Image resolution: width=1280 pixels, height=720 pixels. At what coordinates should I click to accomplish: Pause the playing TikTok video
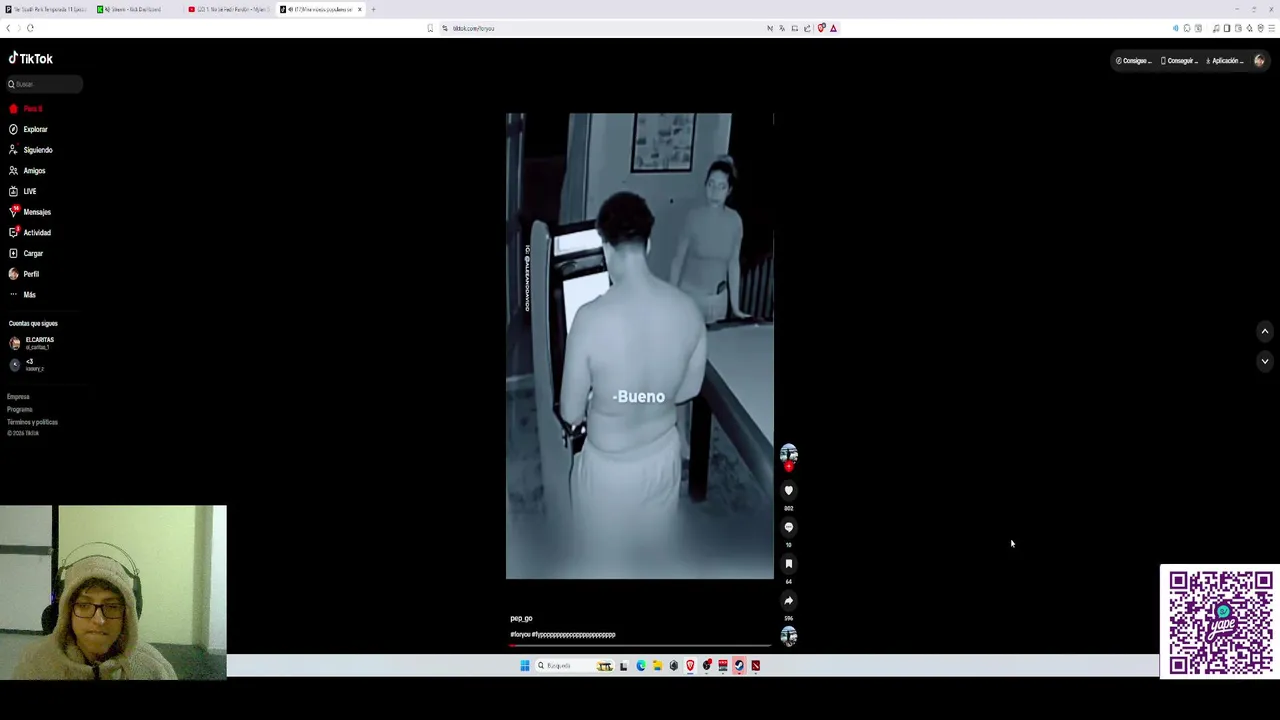click(639, 345)
